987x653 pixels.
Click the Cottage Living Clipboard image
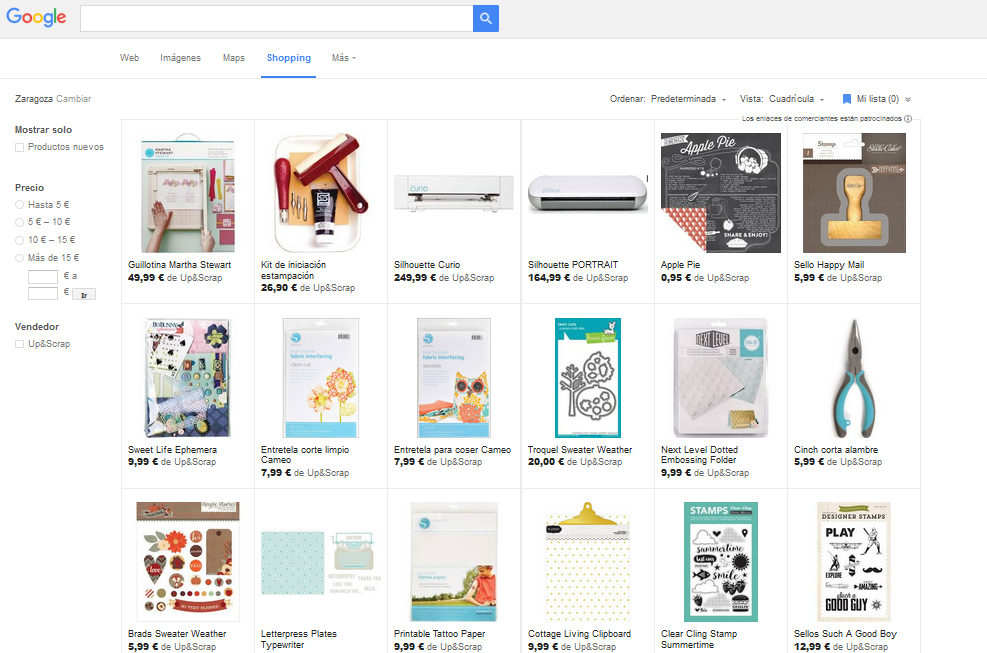(x=588, y=562)
